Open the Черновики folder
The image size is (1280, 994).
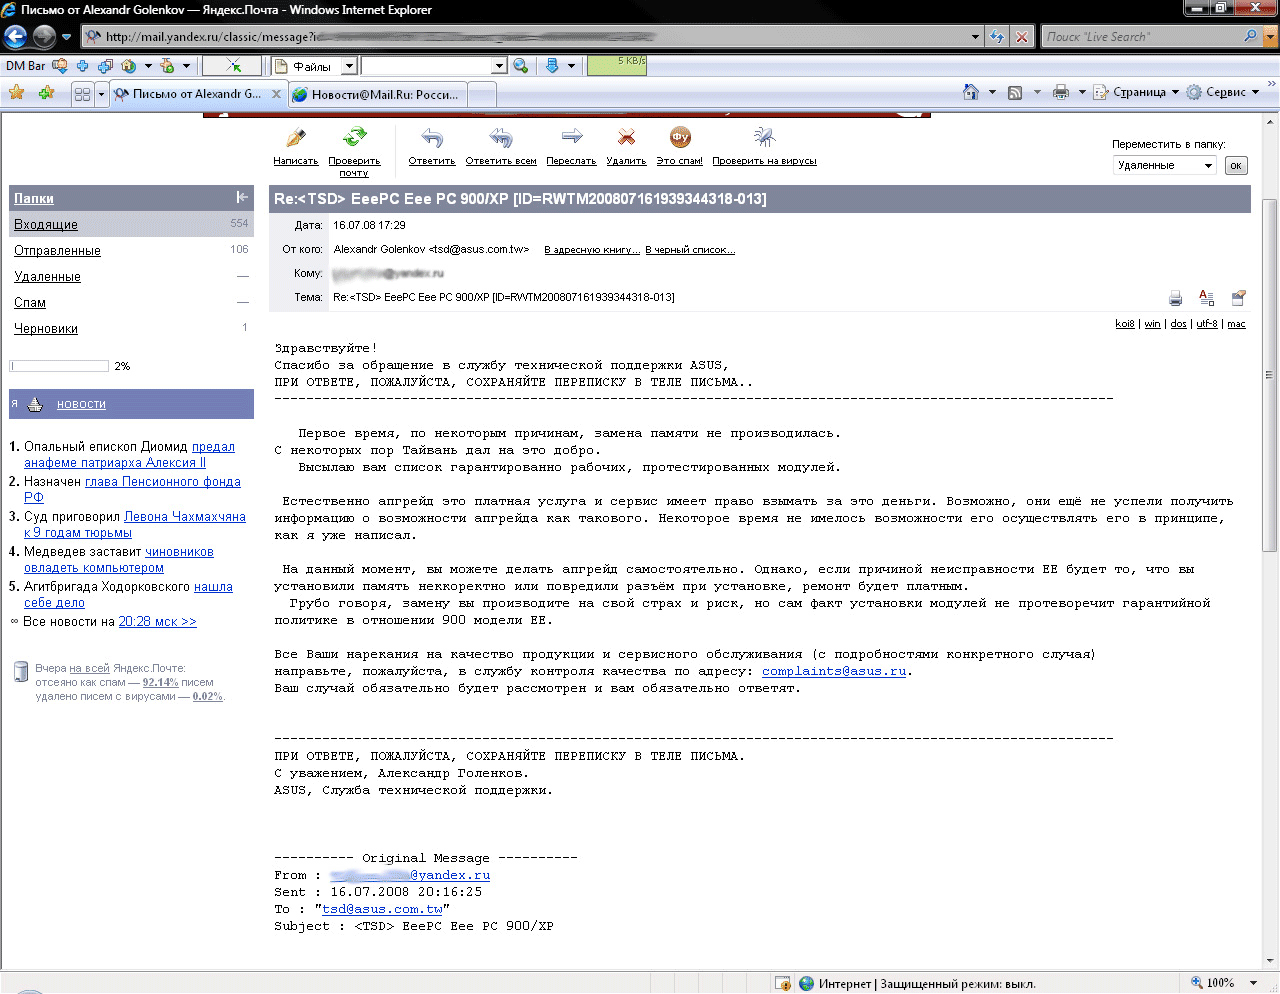tap(46, 329)
